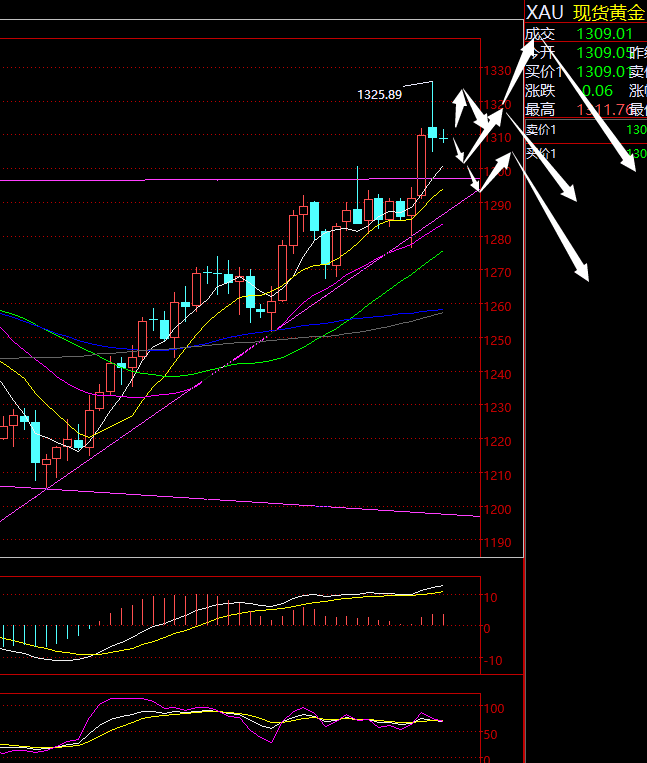The width and height of the screenshot is (647, 763).
Task: Click the 1280 price axis label
Action: point(497,239)
